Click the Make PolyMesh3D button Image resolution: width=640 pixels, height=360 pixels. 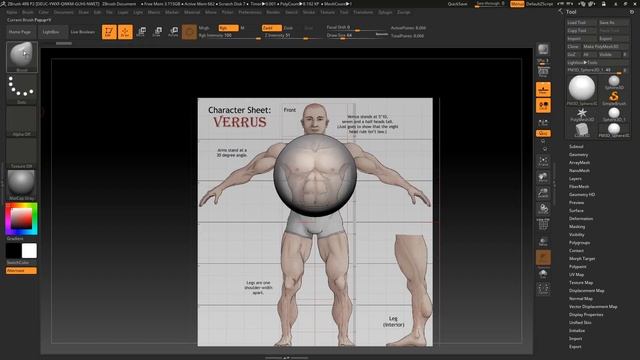[605, 47]
